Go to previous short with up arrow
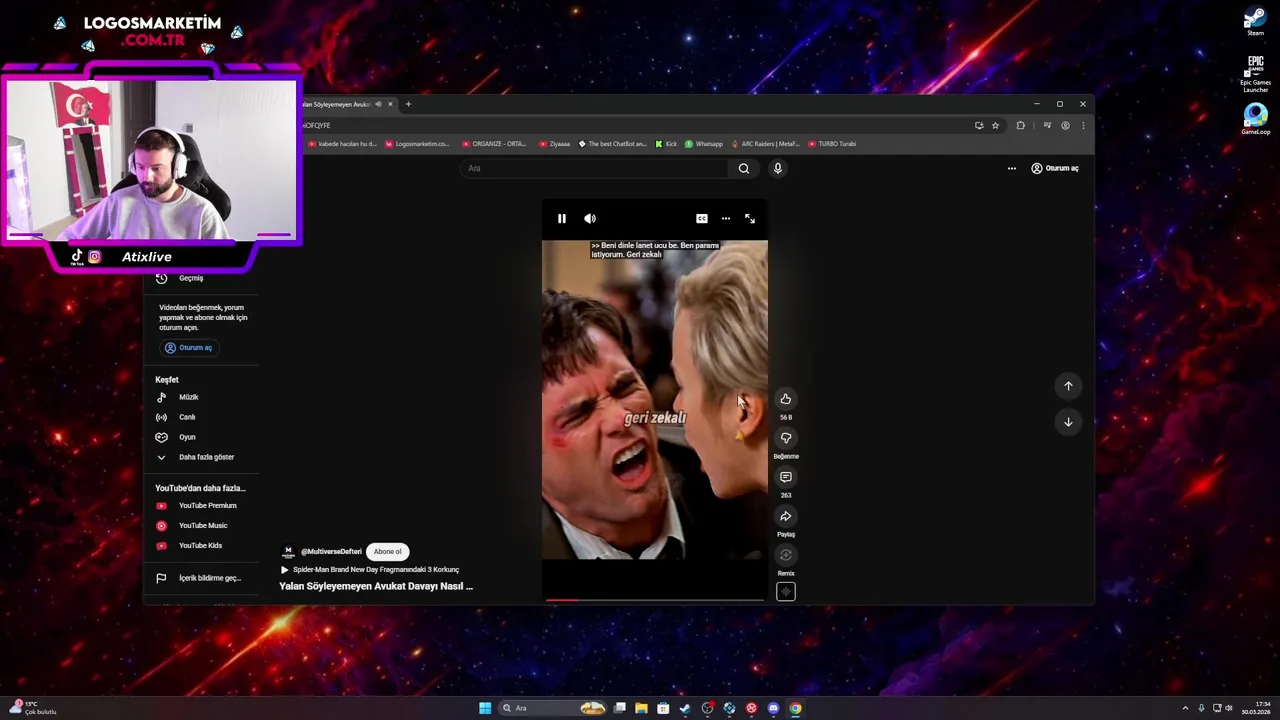 click(1068, 386)
